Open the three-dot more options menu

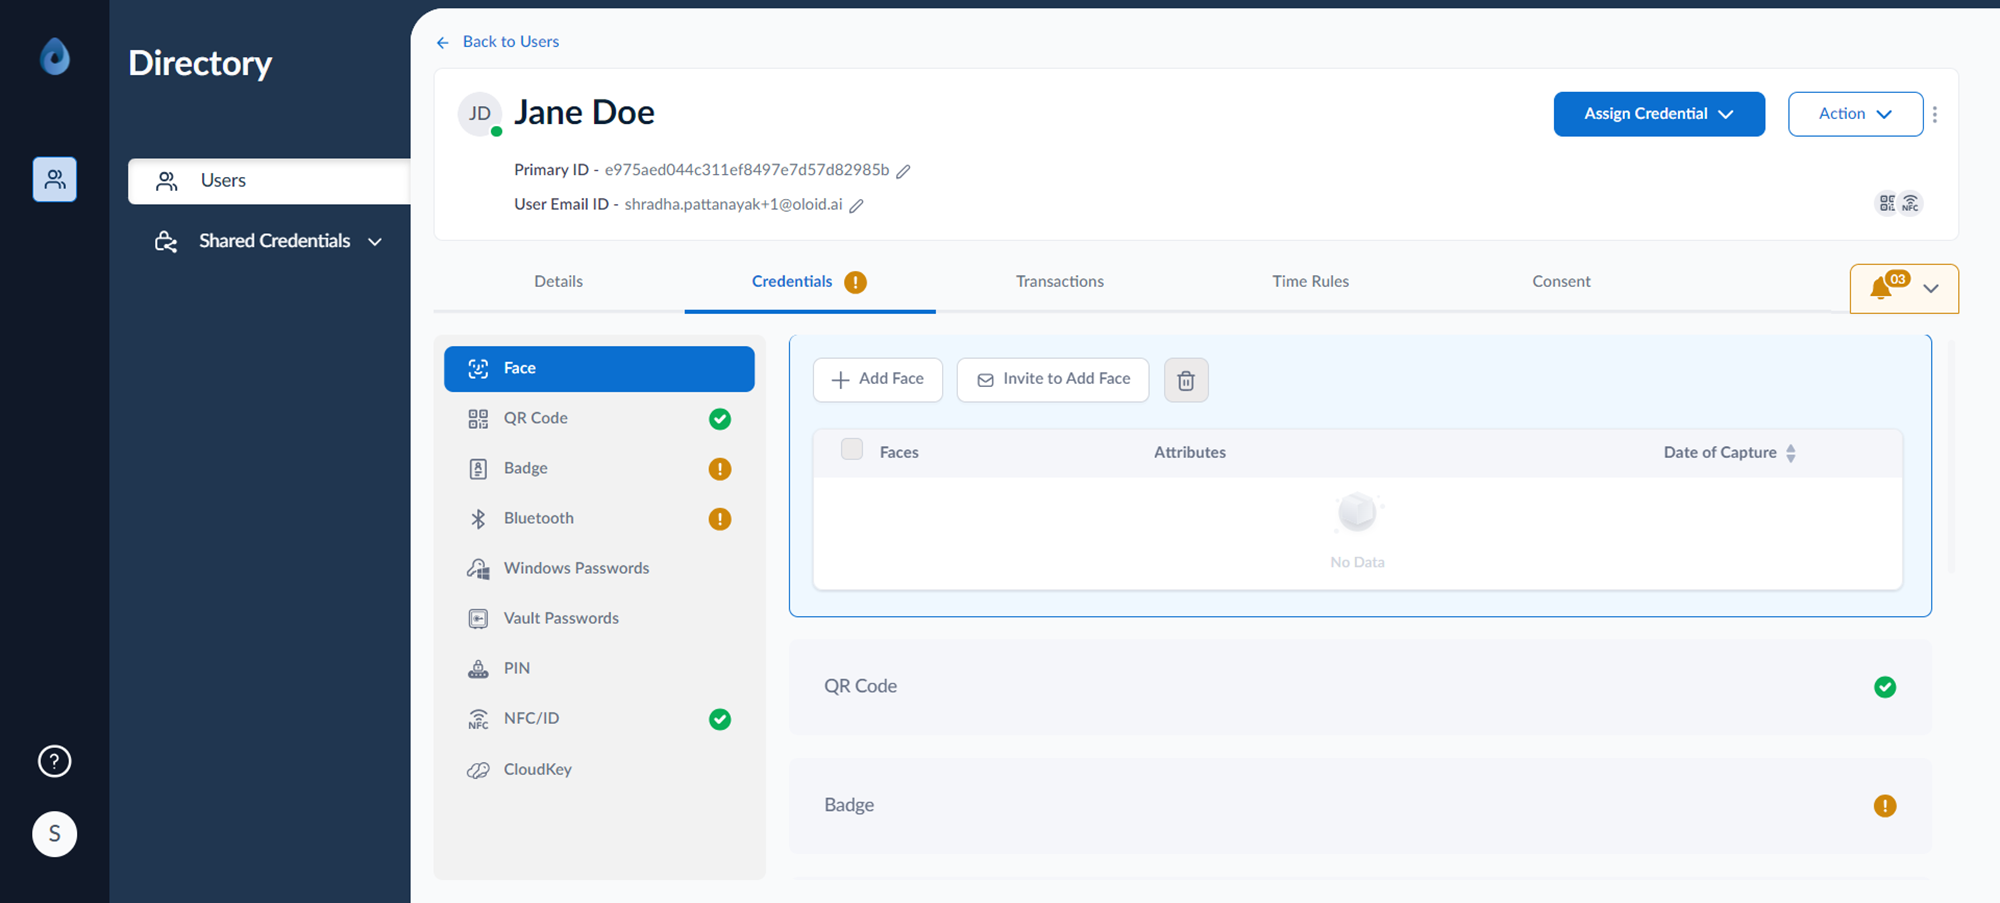point(1935,114)
